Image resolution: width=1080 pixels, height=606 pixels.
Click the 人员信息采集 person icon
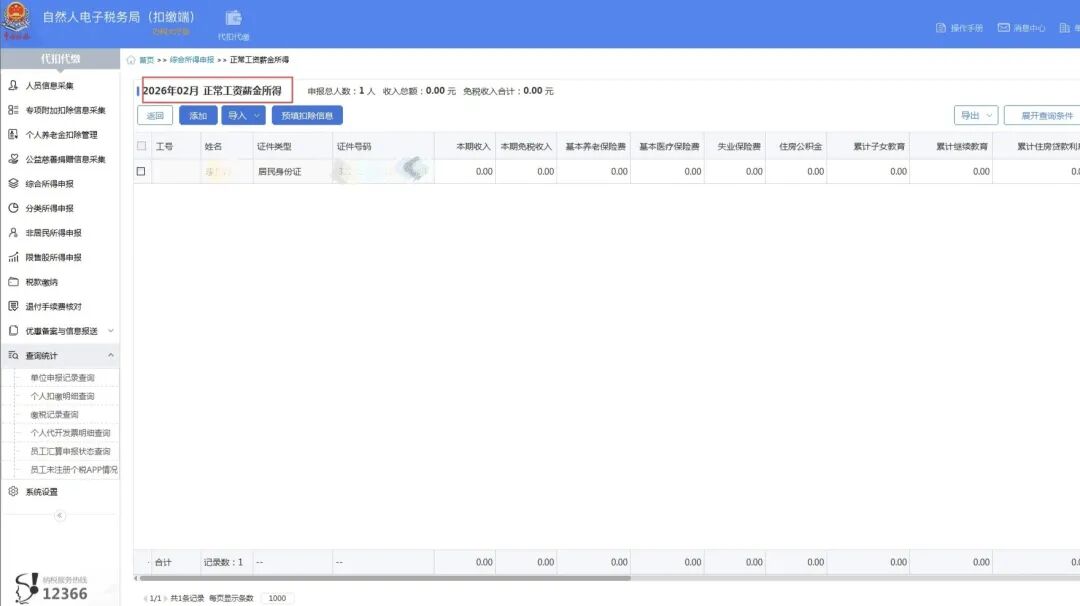tap(13, 85)
